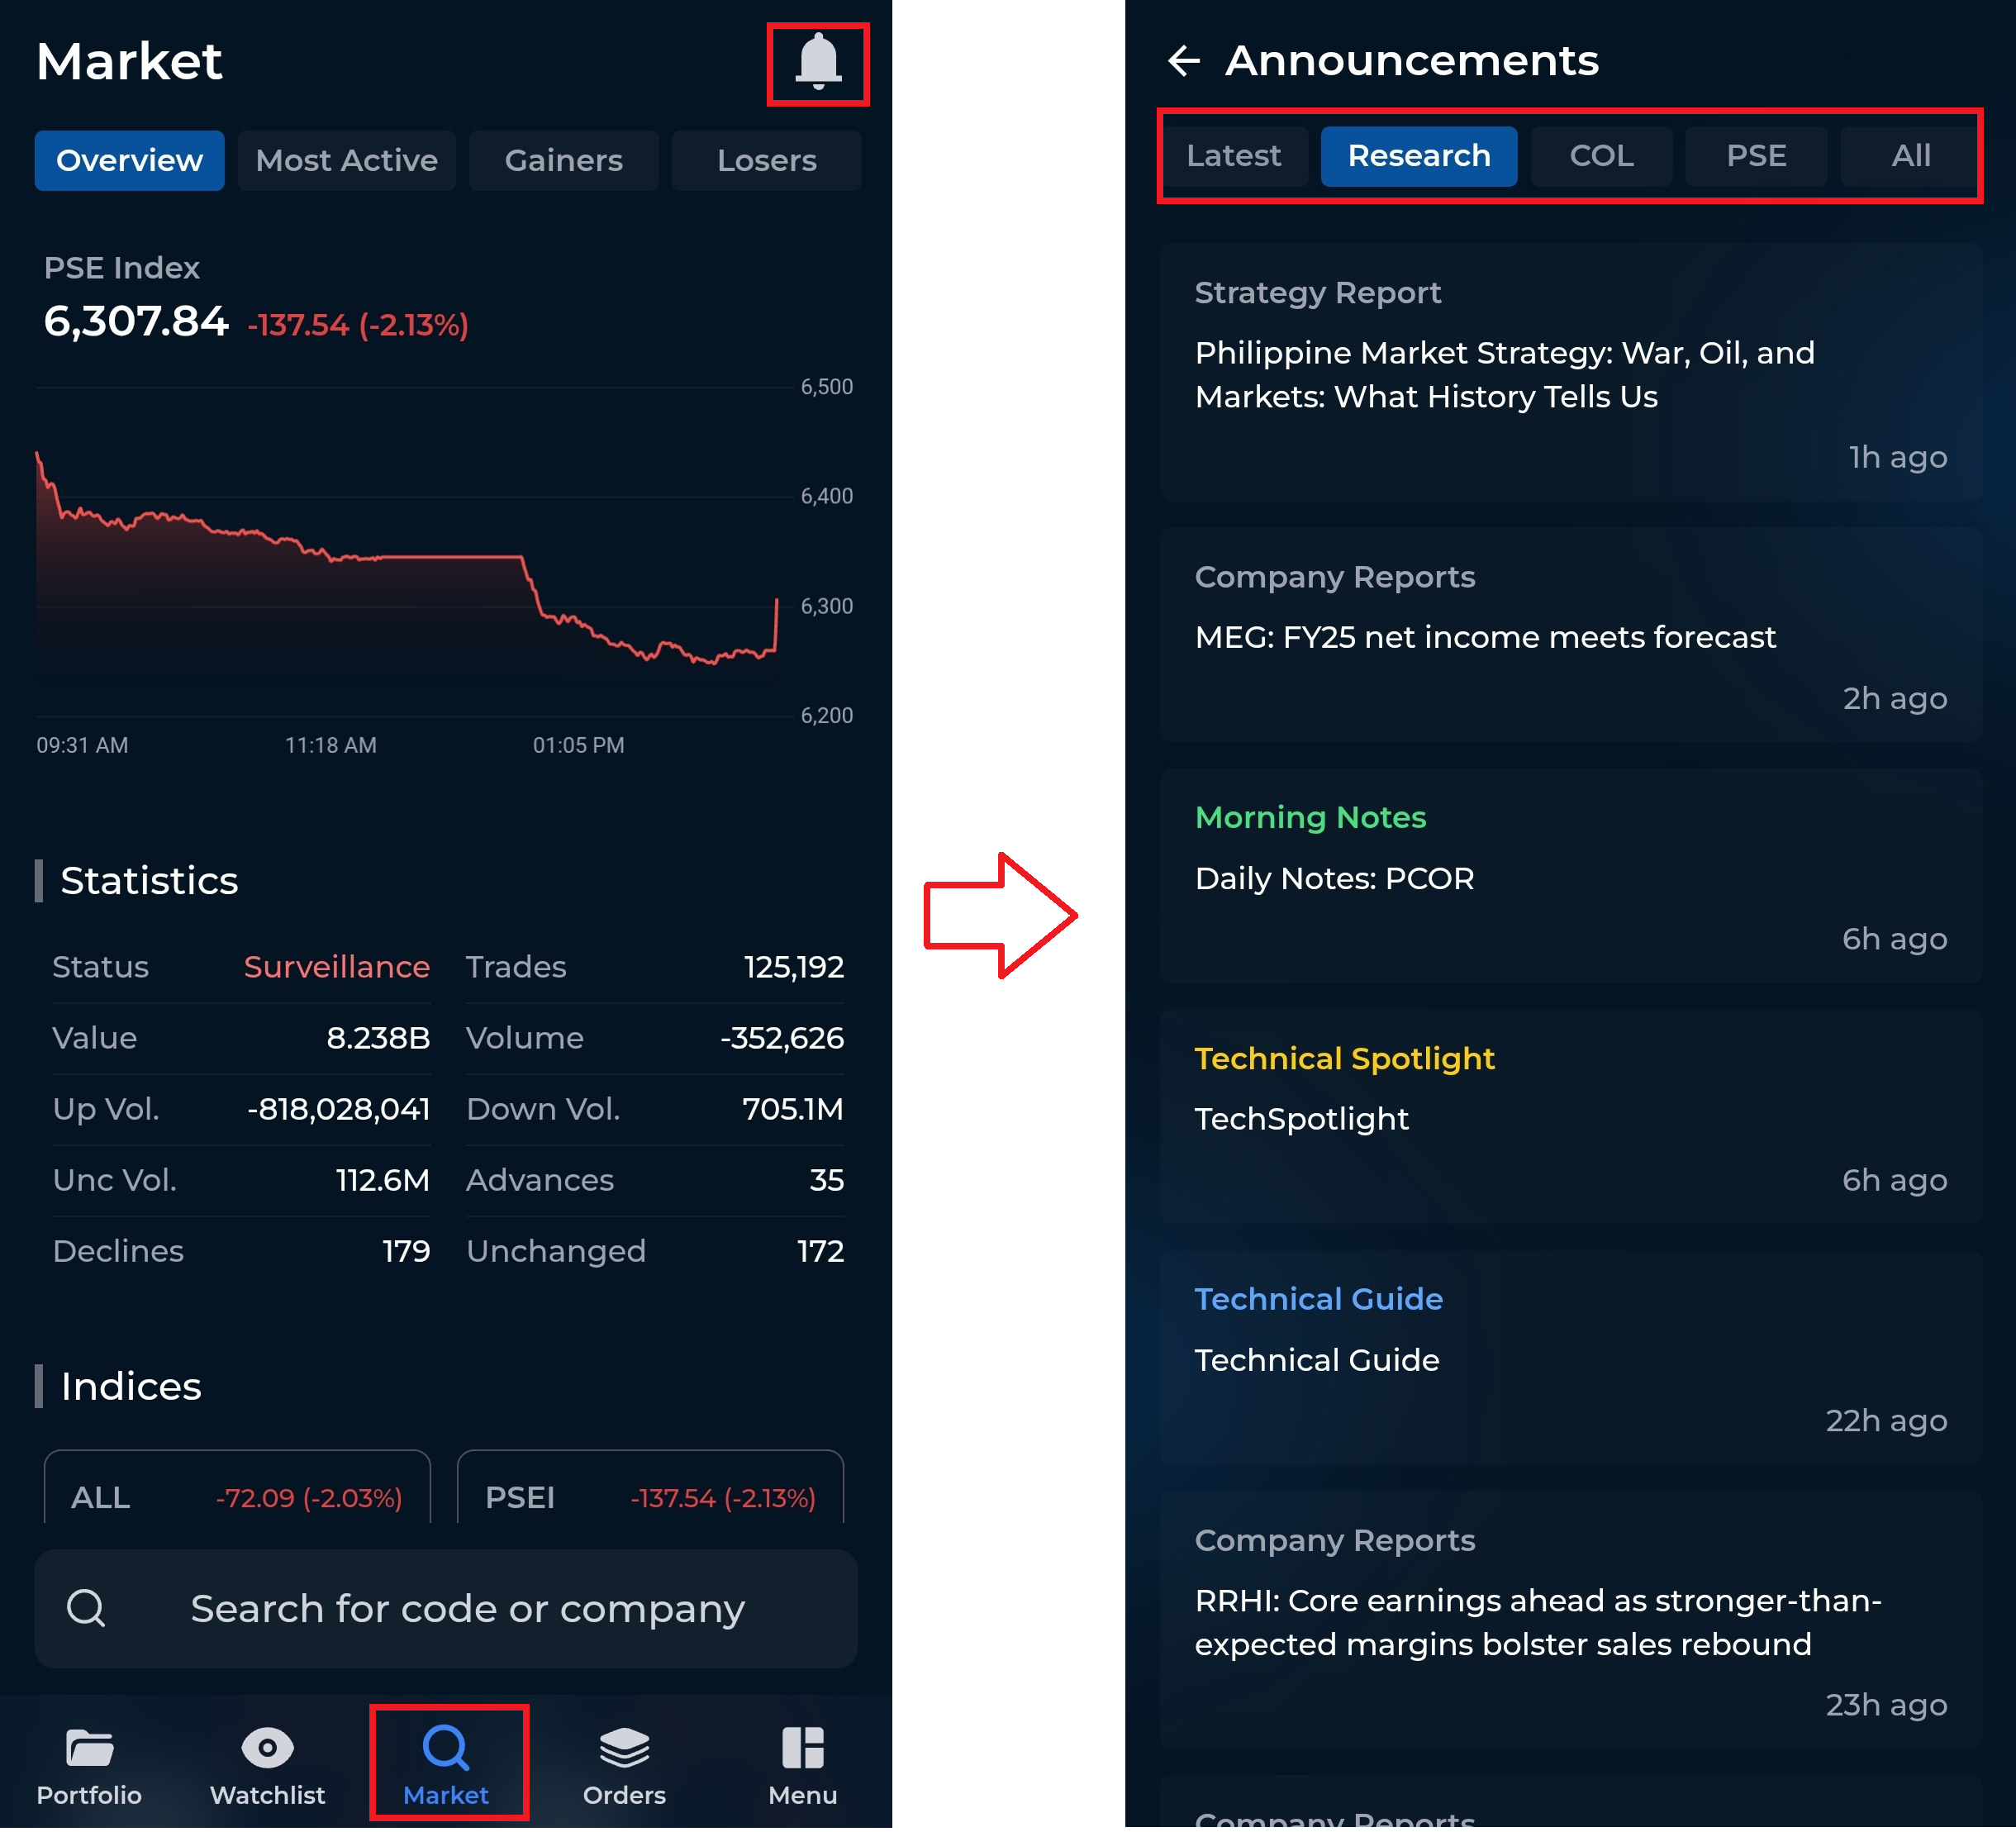
Task: Switch to the Most Active tab
Action: tap(346, 161)
